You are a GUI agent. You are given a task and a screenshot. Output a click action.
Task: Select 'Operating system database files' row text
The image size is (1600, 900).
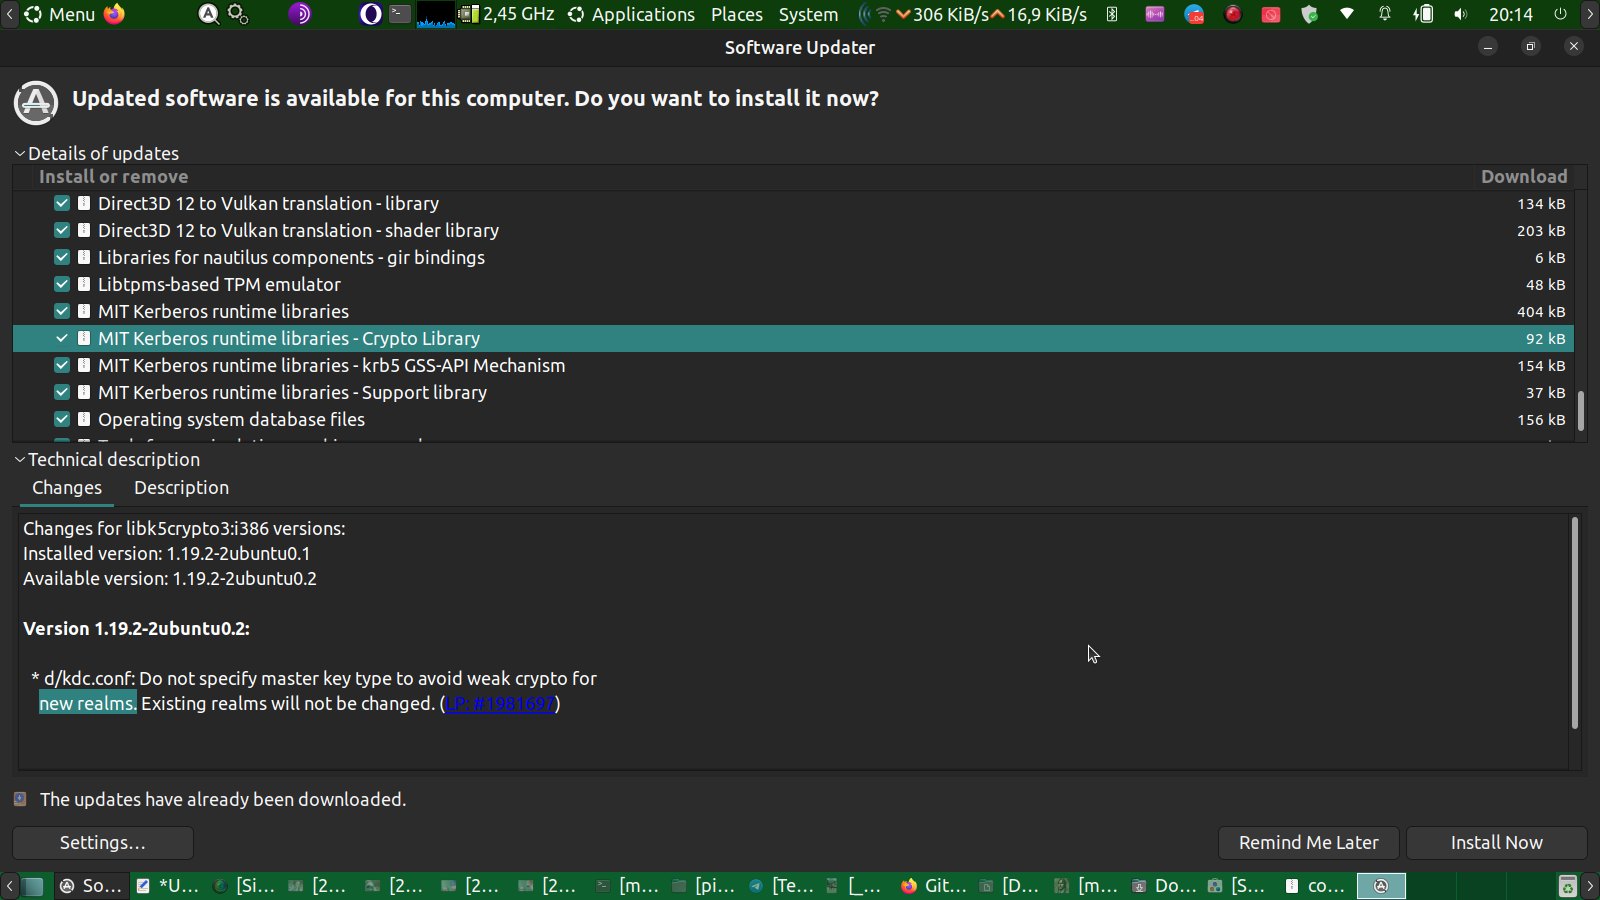(x=231, y=420)
